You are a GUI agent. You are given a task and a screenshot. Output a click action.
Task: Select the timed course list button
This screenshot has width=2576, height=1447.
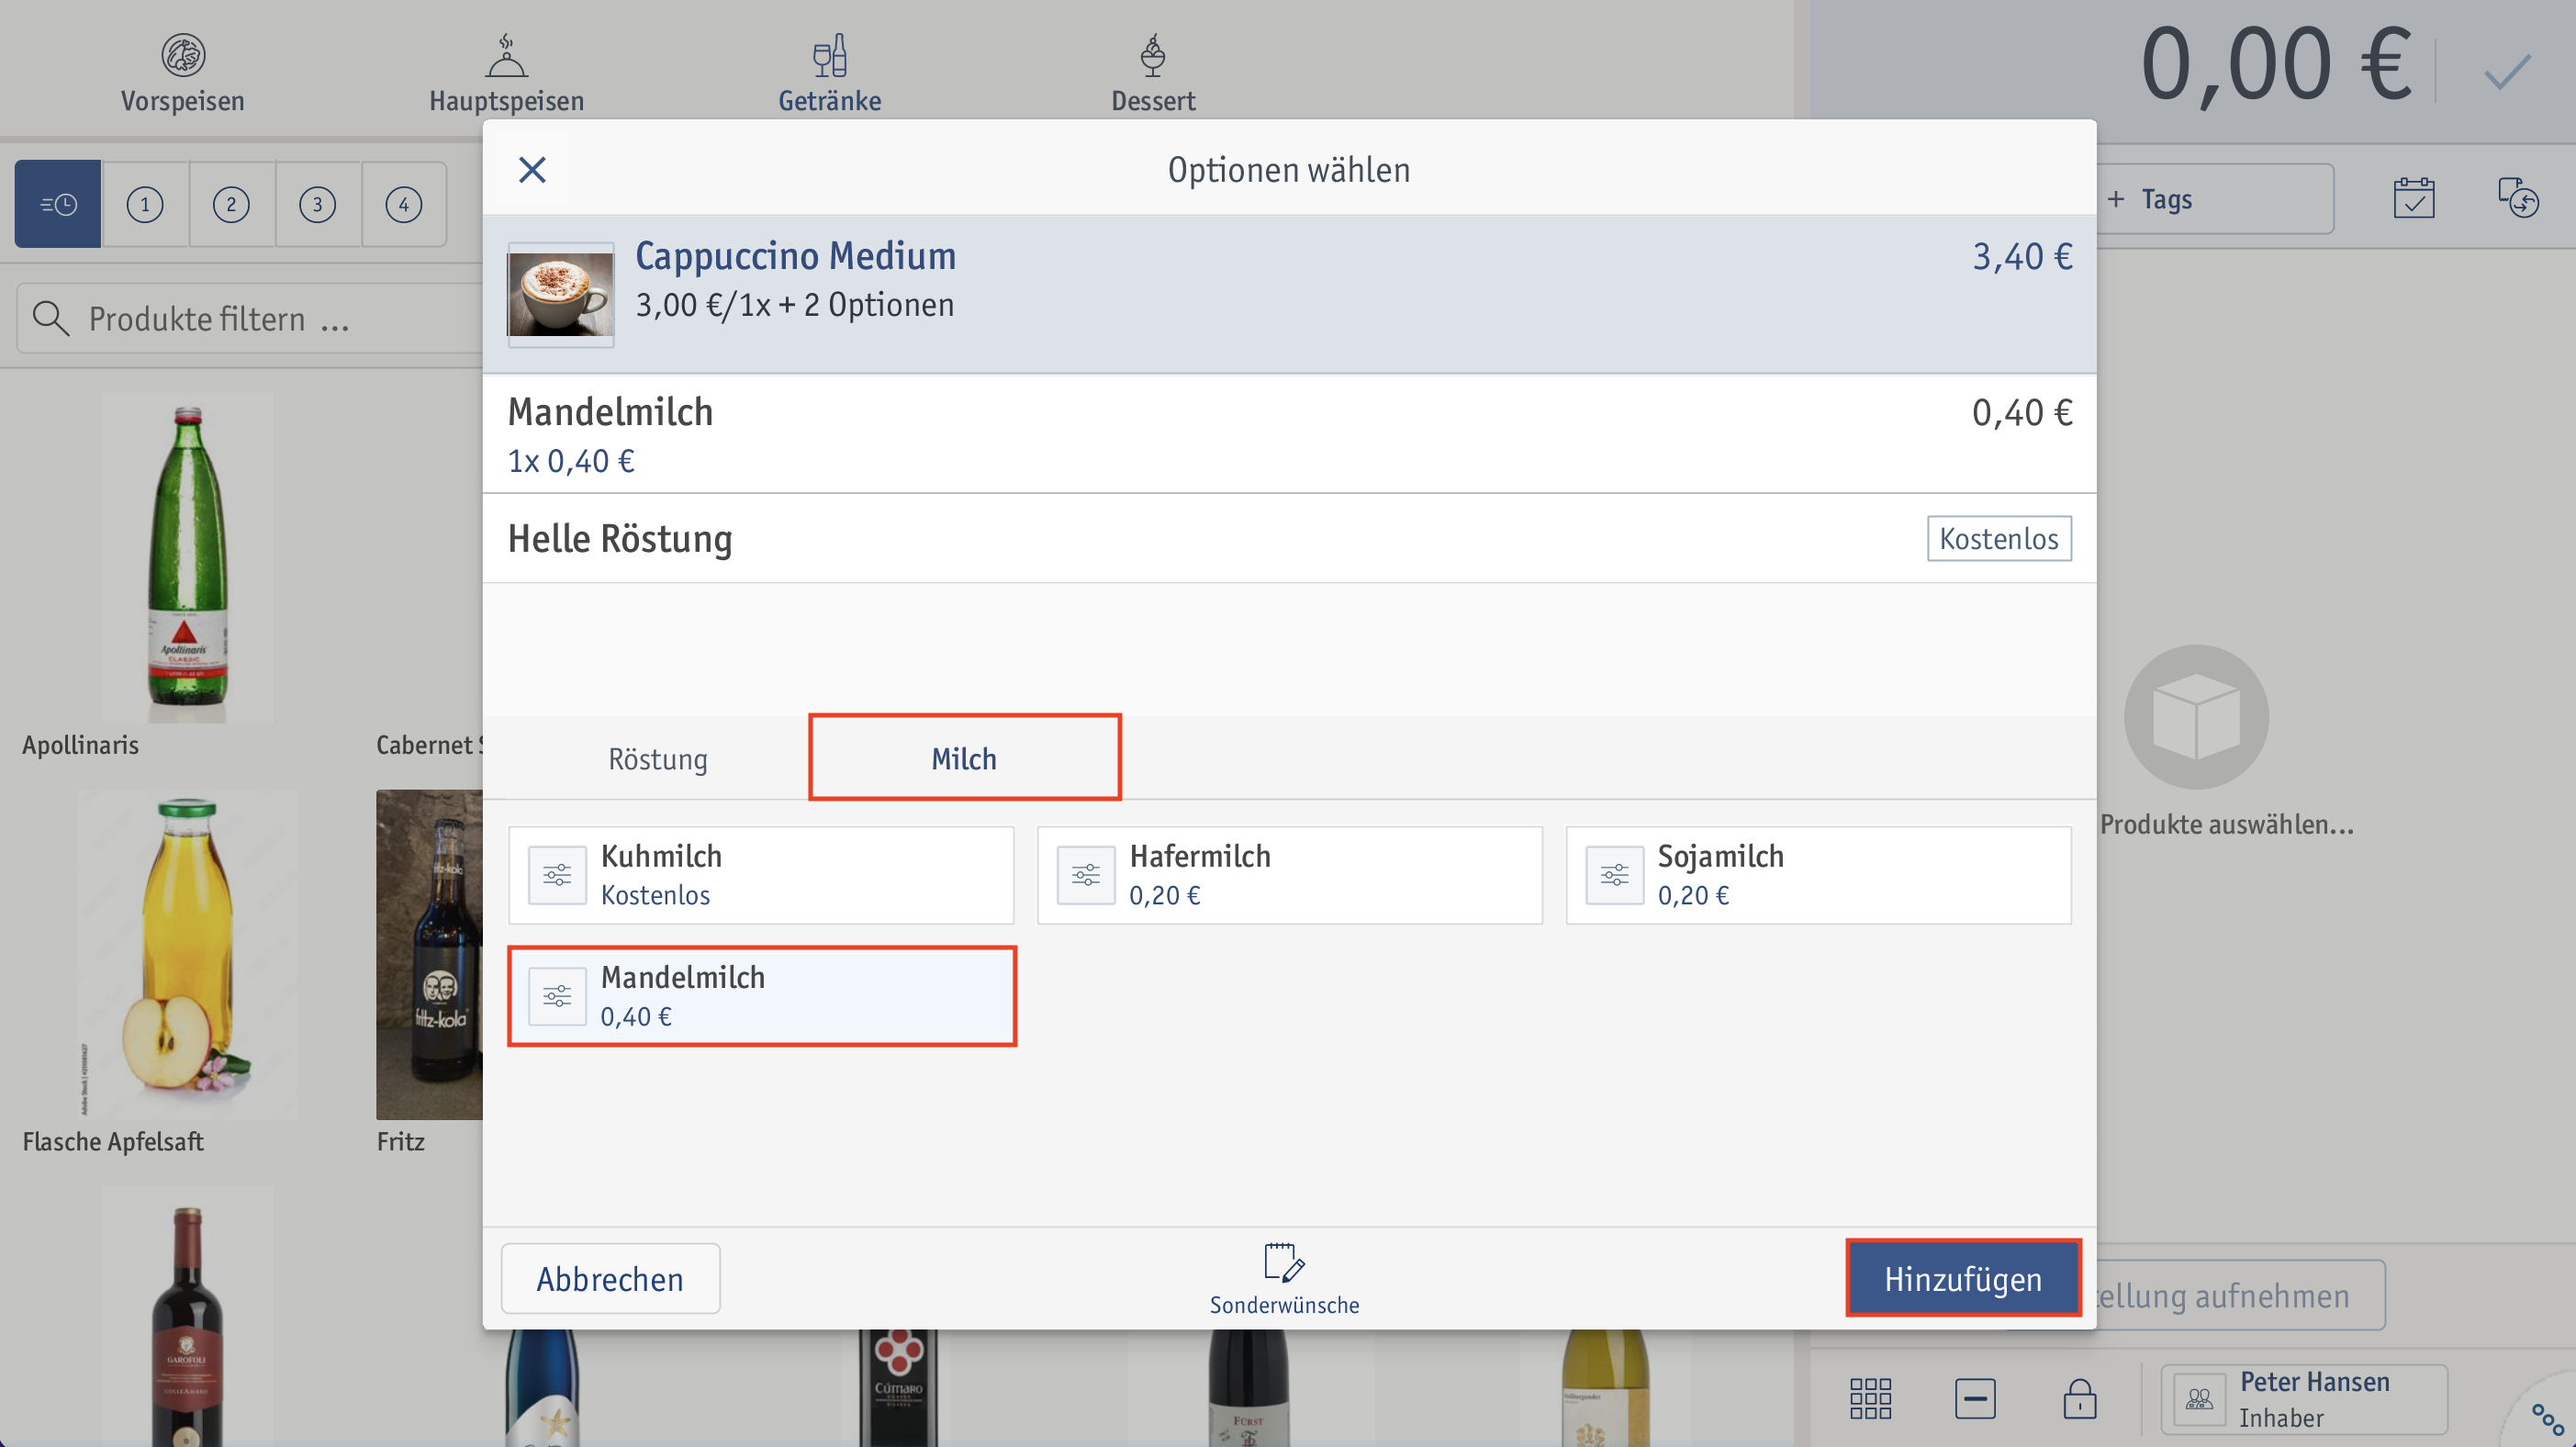58,204
